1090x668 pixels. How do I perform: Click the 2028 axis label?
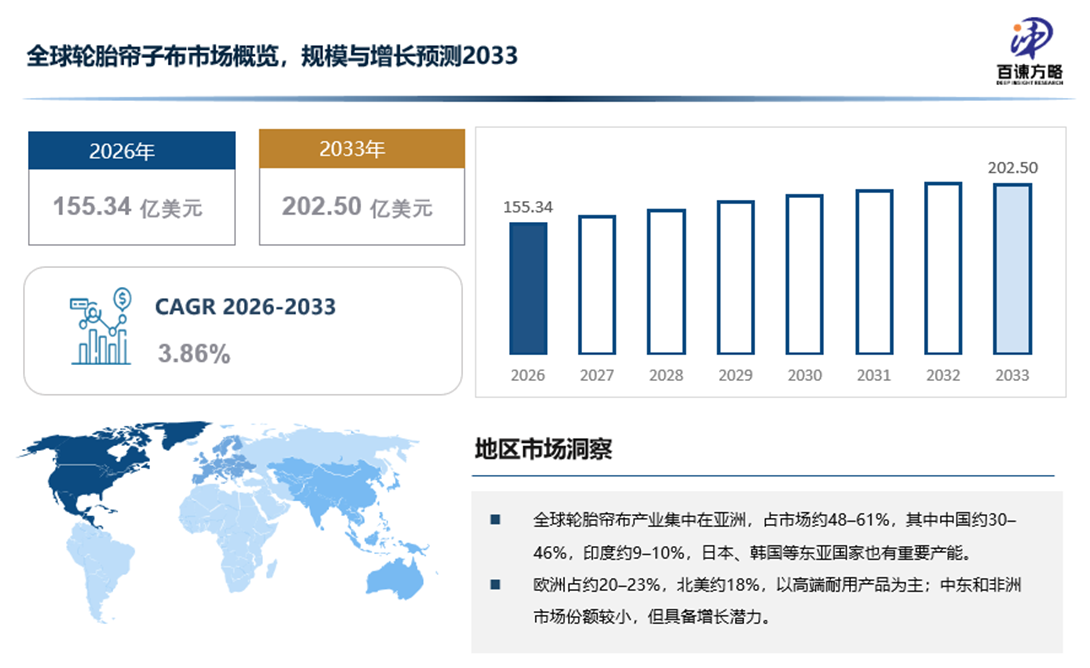666,376
